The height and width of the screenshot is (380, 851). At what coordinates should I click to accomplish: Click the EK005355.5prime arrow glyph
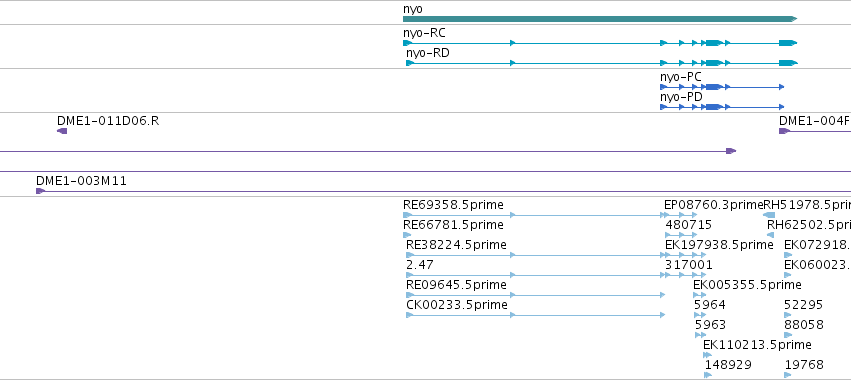(x=700, y=295)
